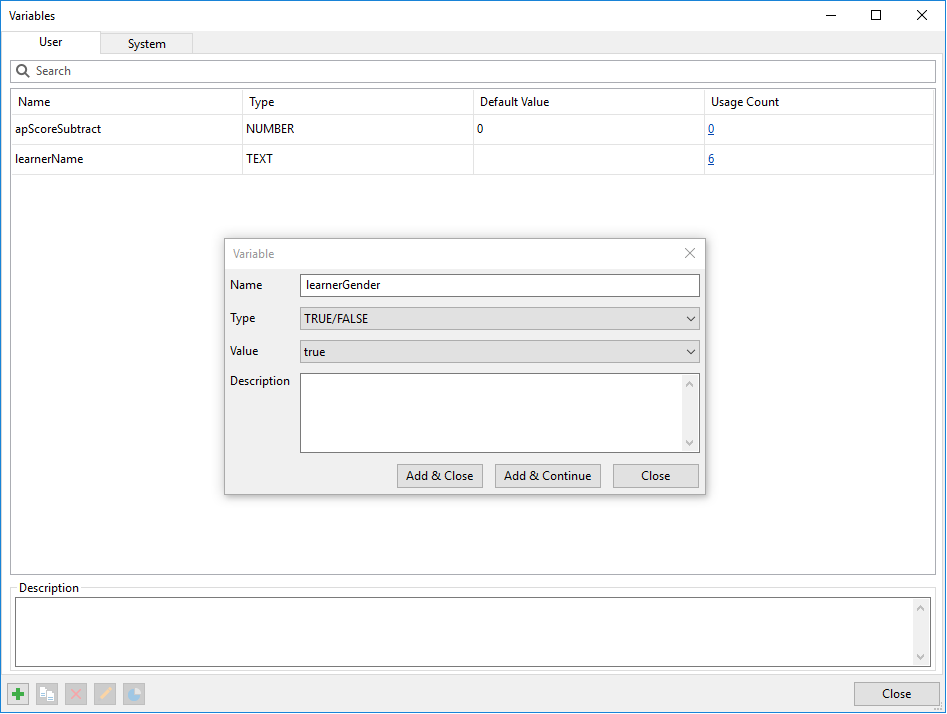Click the Search variables field
The width and height of the screenshot is (947, 714).
pyautogui.click(x=473, y=71)
